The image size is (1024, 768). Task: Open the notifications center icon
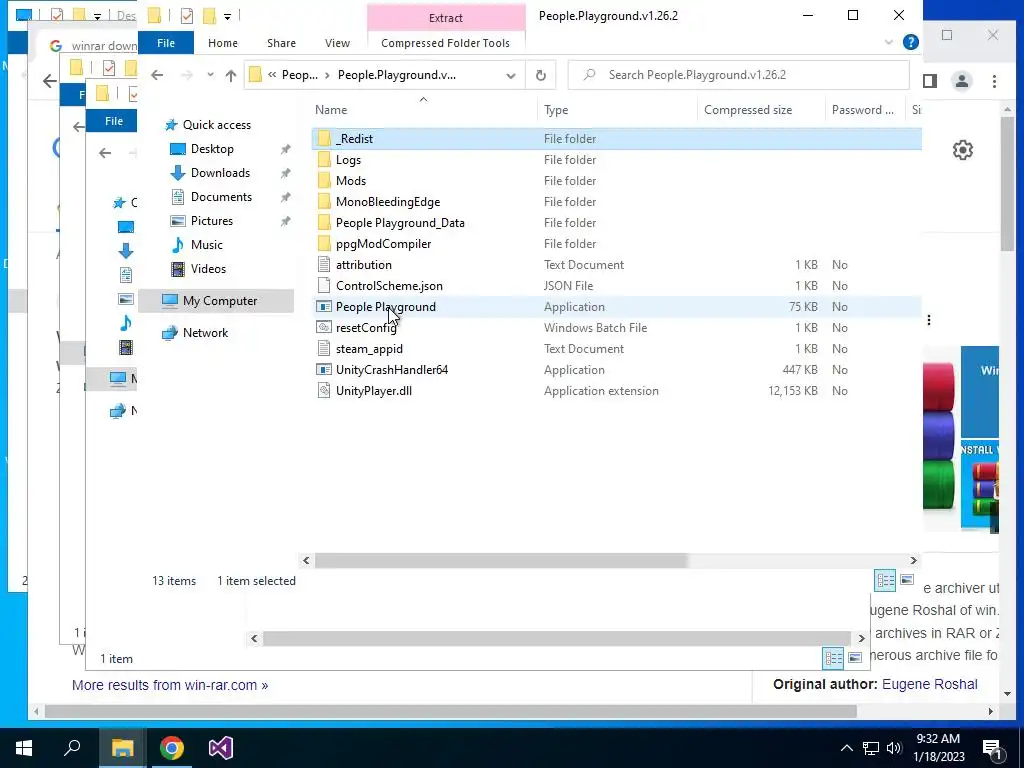click(992, 748)
